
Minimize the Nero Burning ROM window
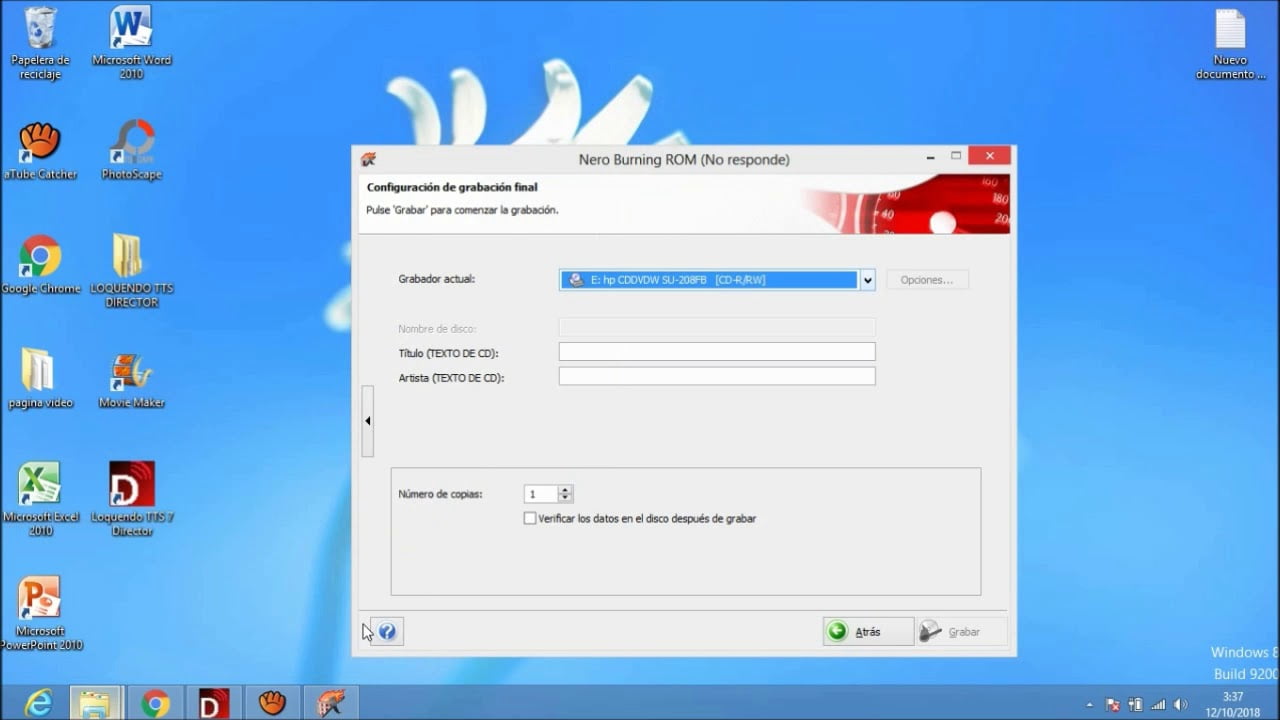point(932,156)
